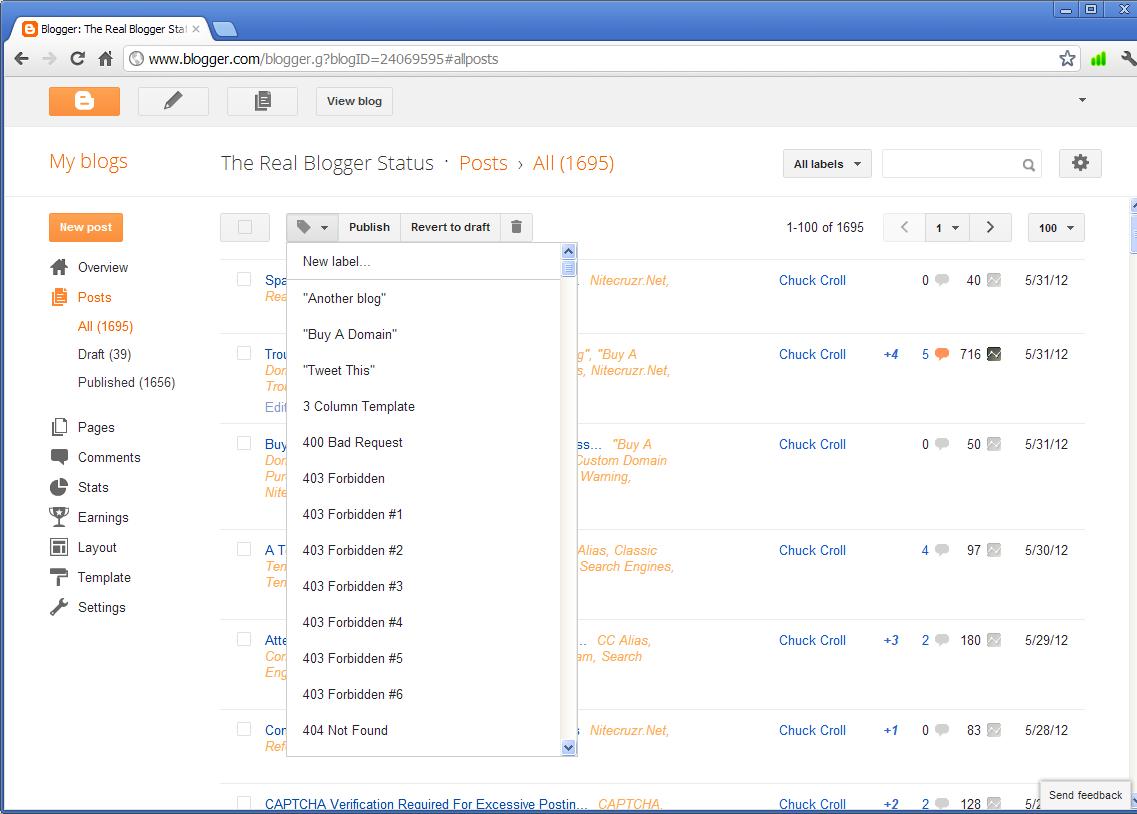Click the Template icon in the sidebar
The image size is (1137, 814).
pos(62,577)
